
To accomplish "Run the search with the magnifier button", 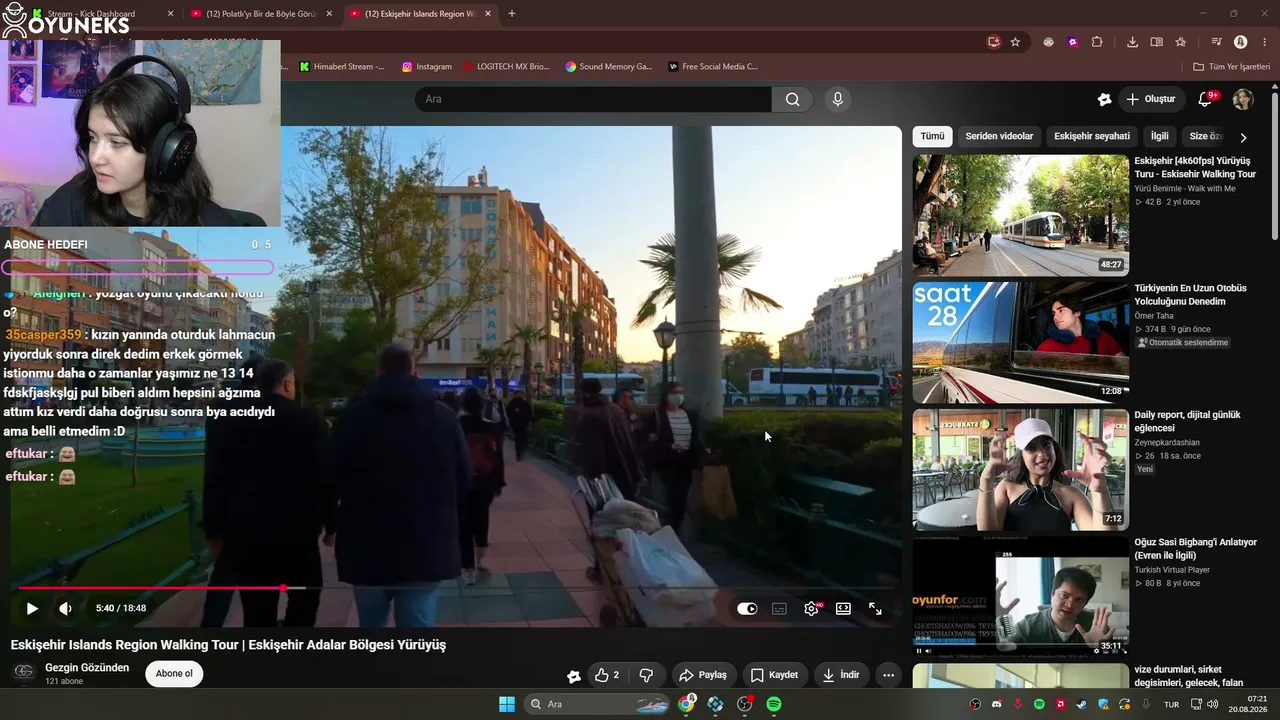I will pyautogui.click(x=792, y=99).
